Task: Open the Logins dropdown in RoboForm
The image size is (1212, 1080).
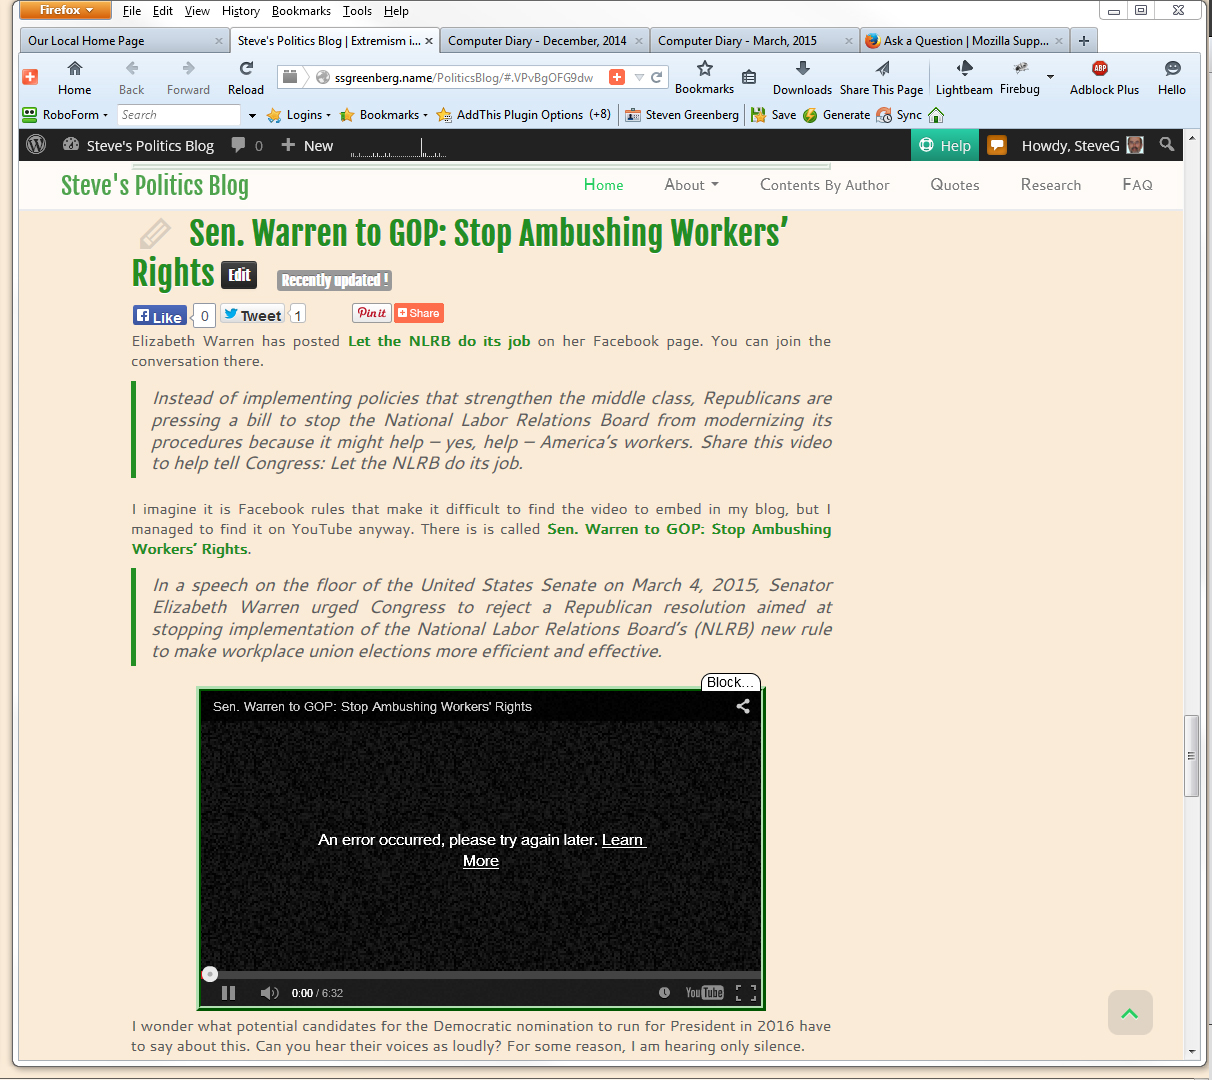Action: pos(300,115)
